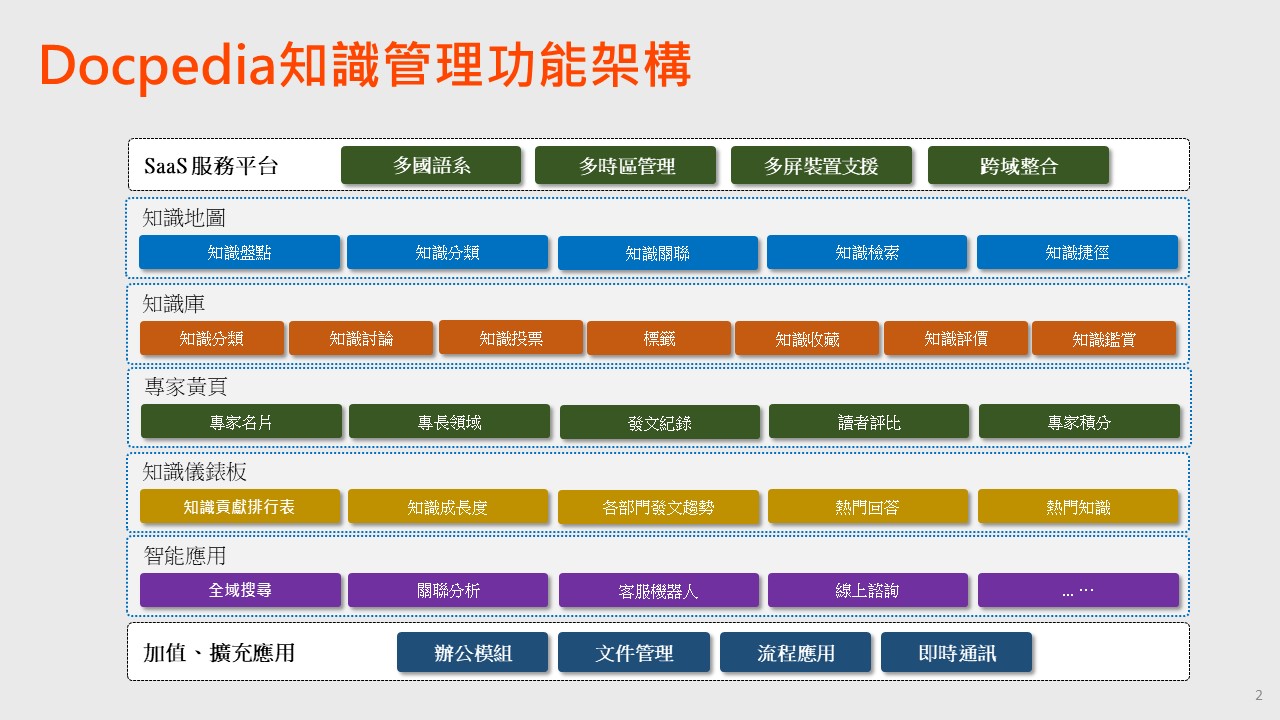Click the 知識地圖 section heading

(184, 217)
